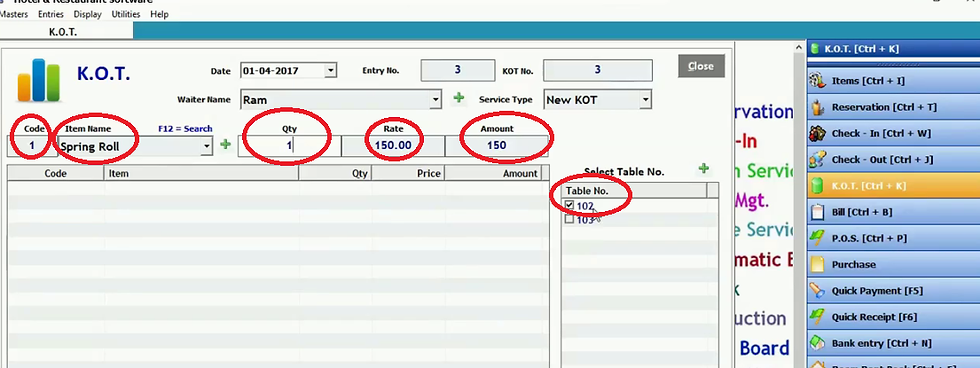Click Reservation [Ctrl + T] label
This screenshot has height=368, width=980.
coord(884,107)
